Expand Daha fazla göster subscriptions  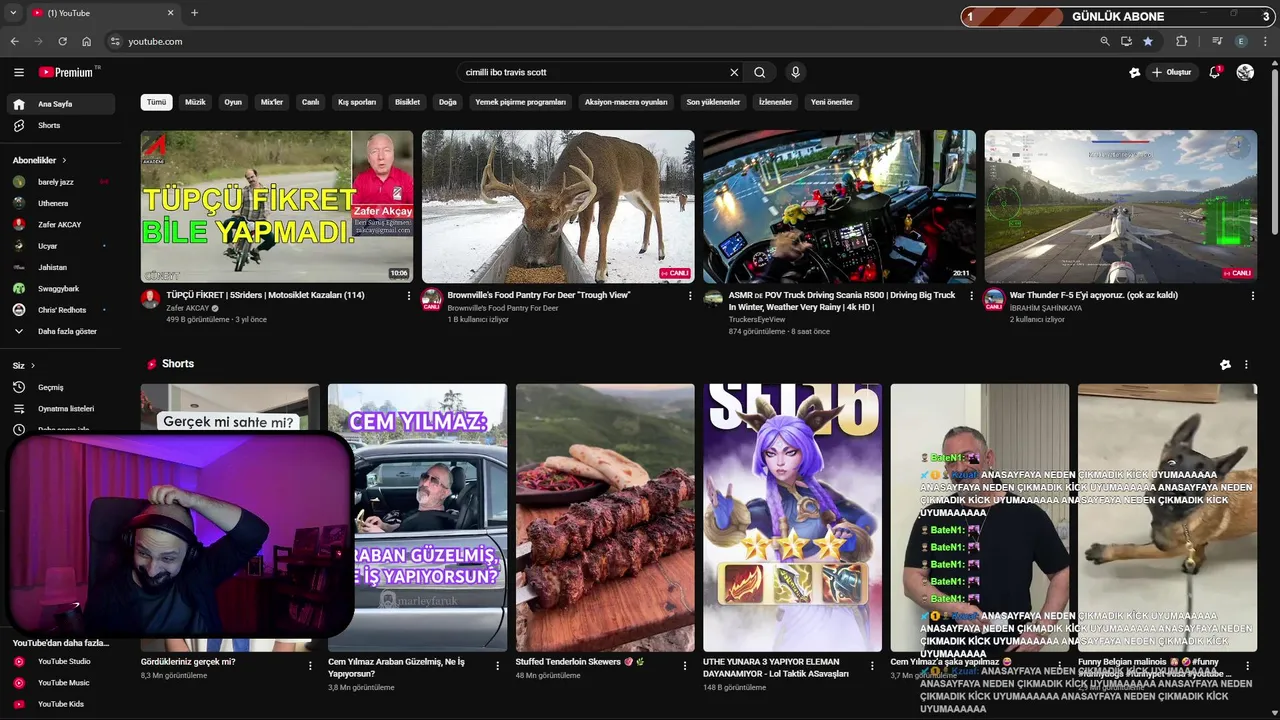point(60,331)
